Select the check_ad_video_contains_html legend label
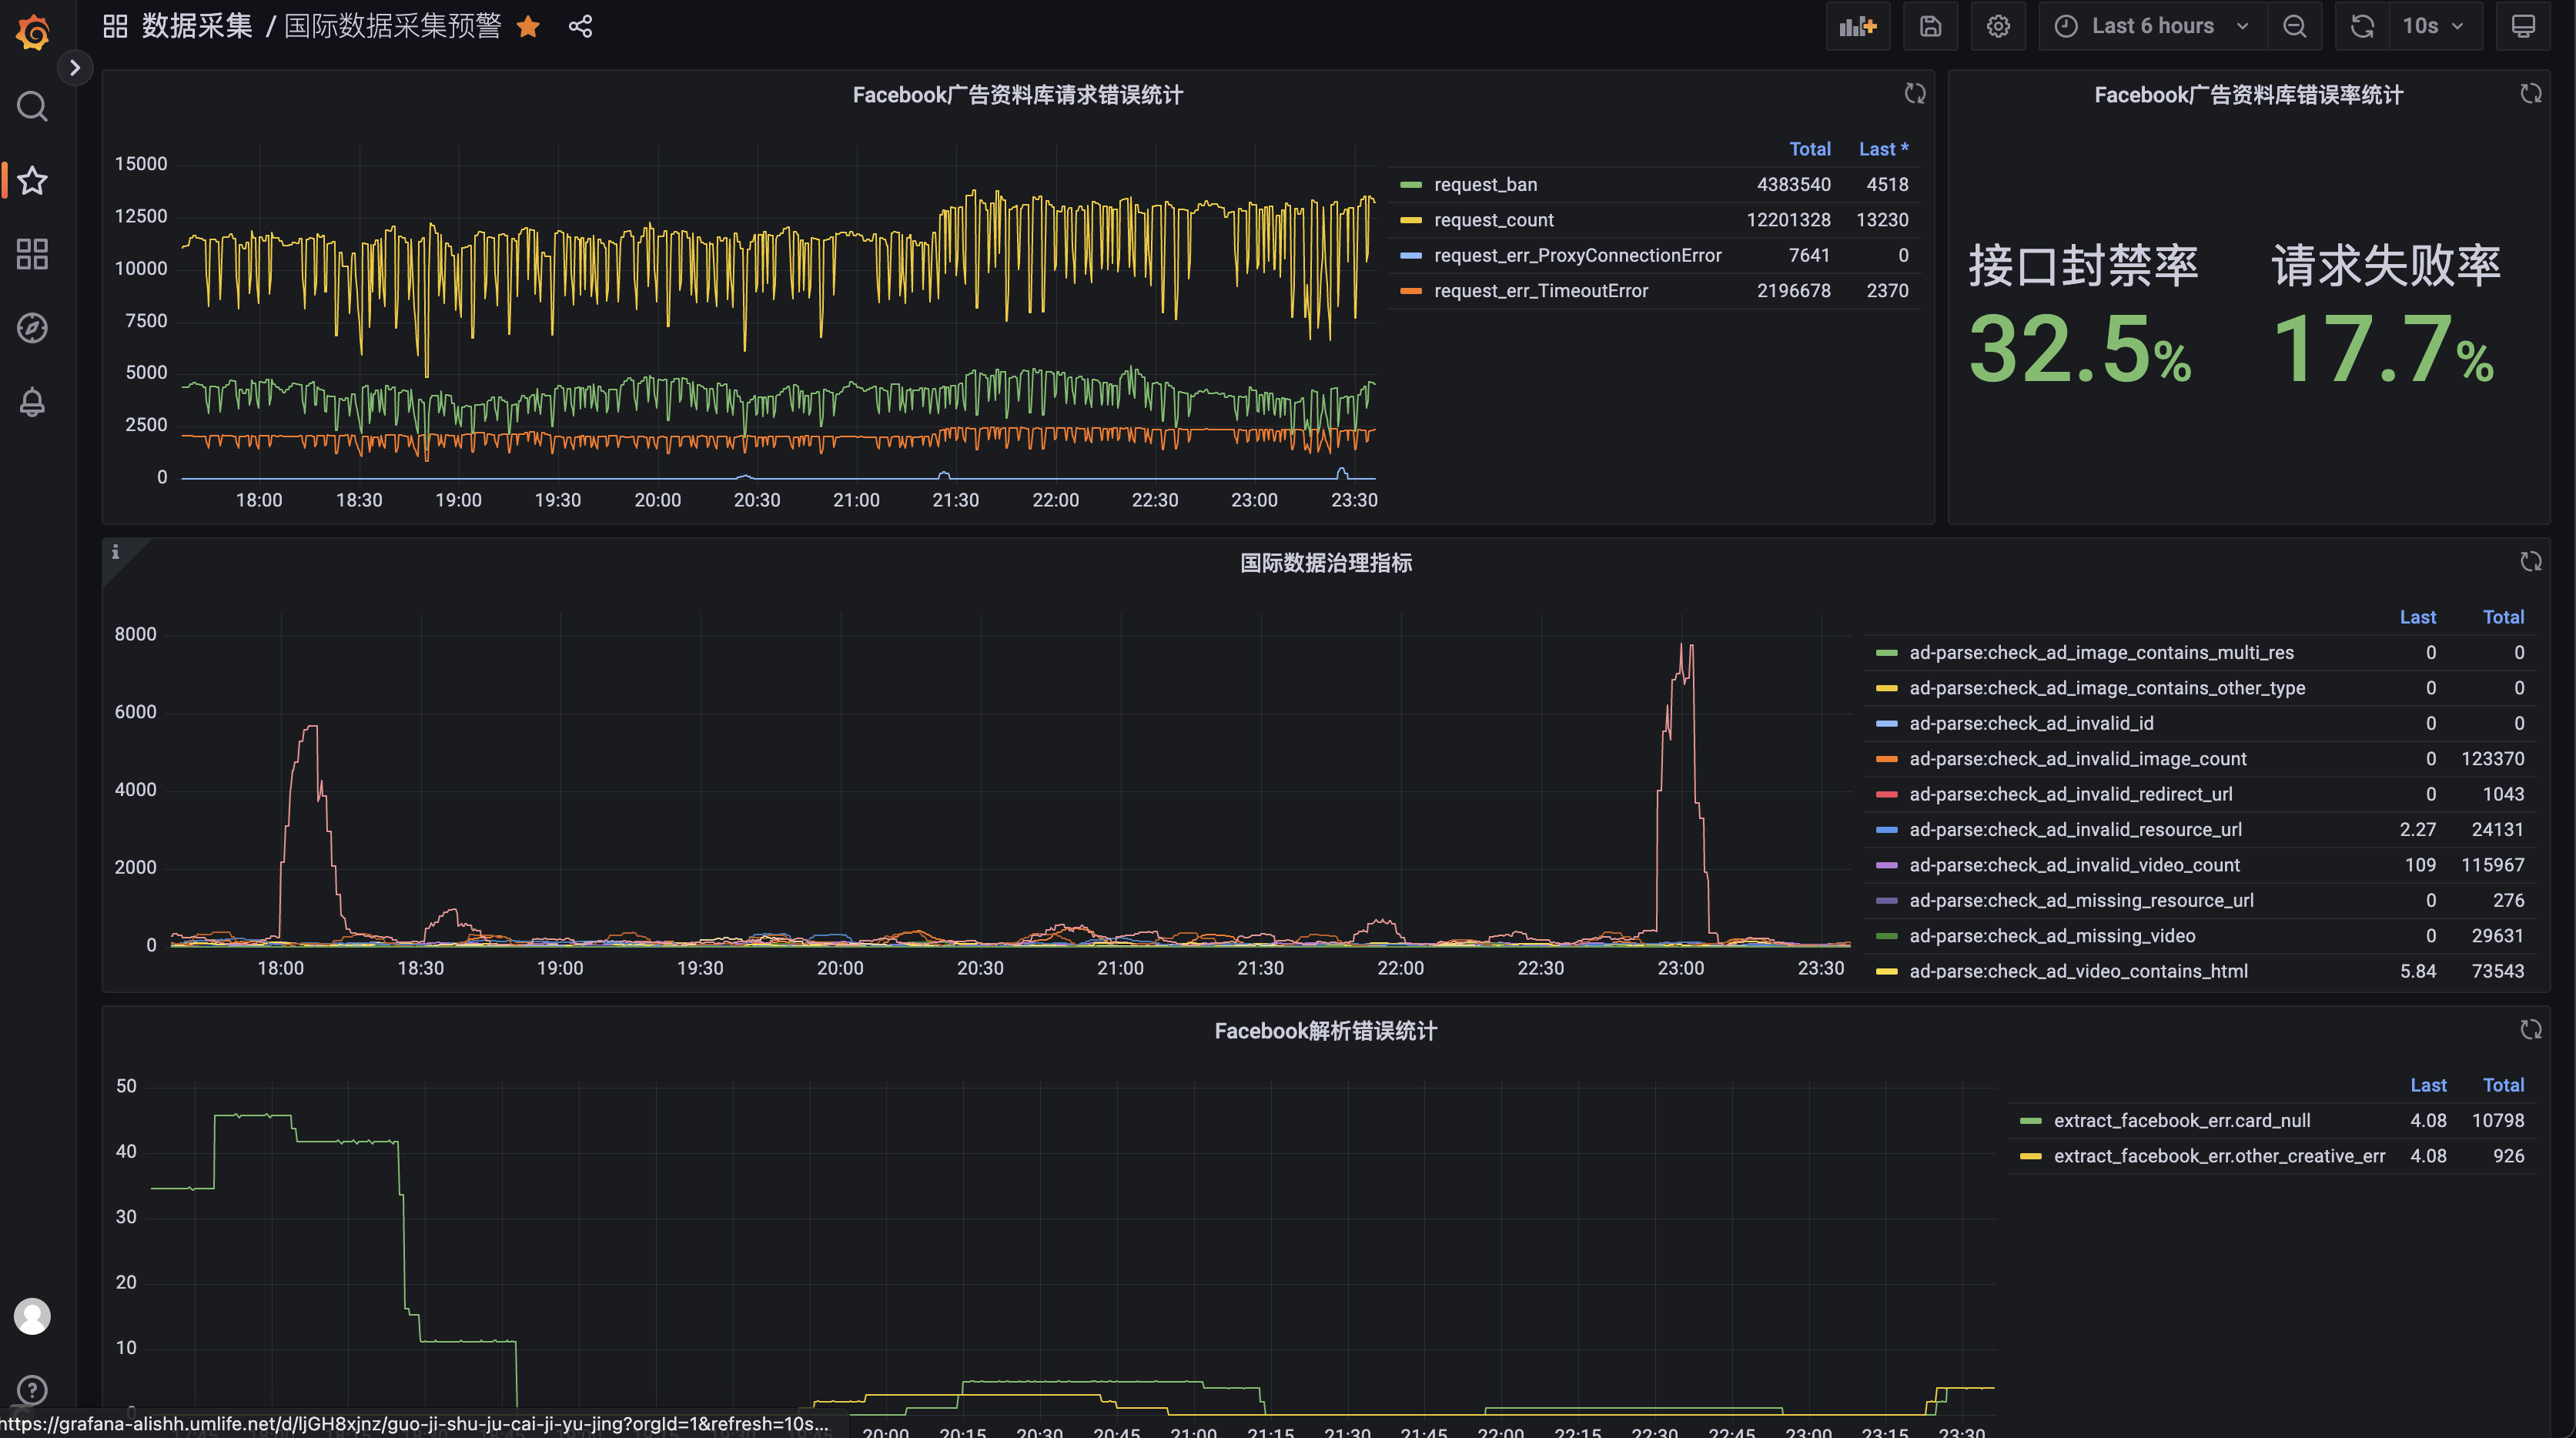This screenshot has height=1438, width=2576. (2078, 971)
